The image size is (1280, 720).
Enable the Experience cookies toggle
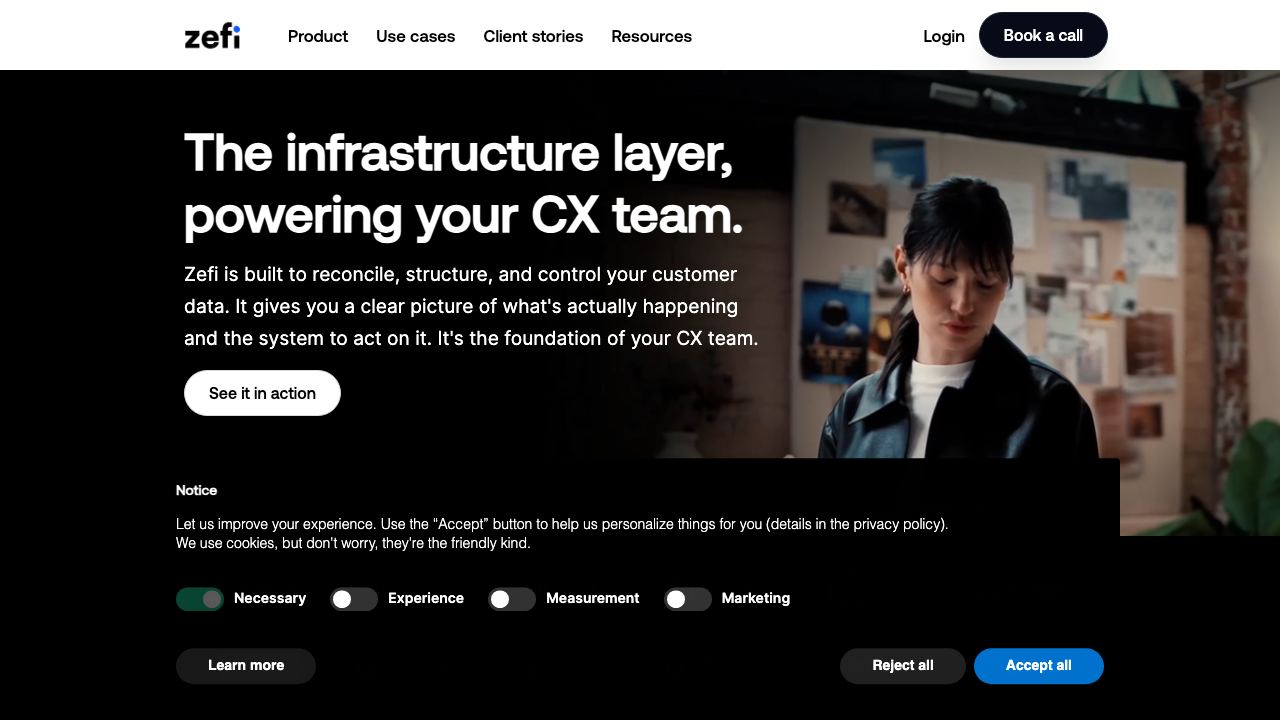[354, 599]
